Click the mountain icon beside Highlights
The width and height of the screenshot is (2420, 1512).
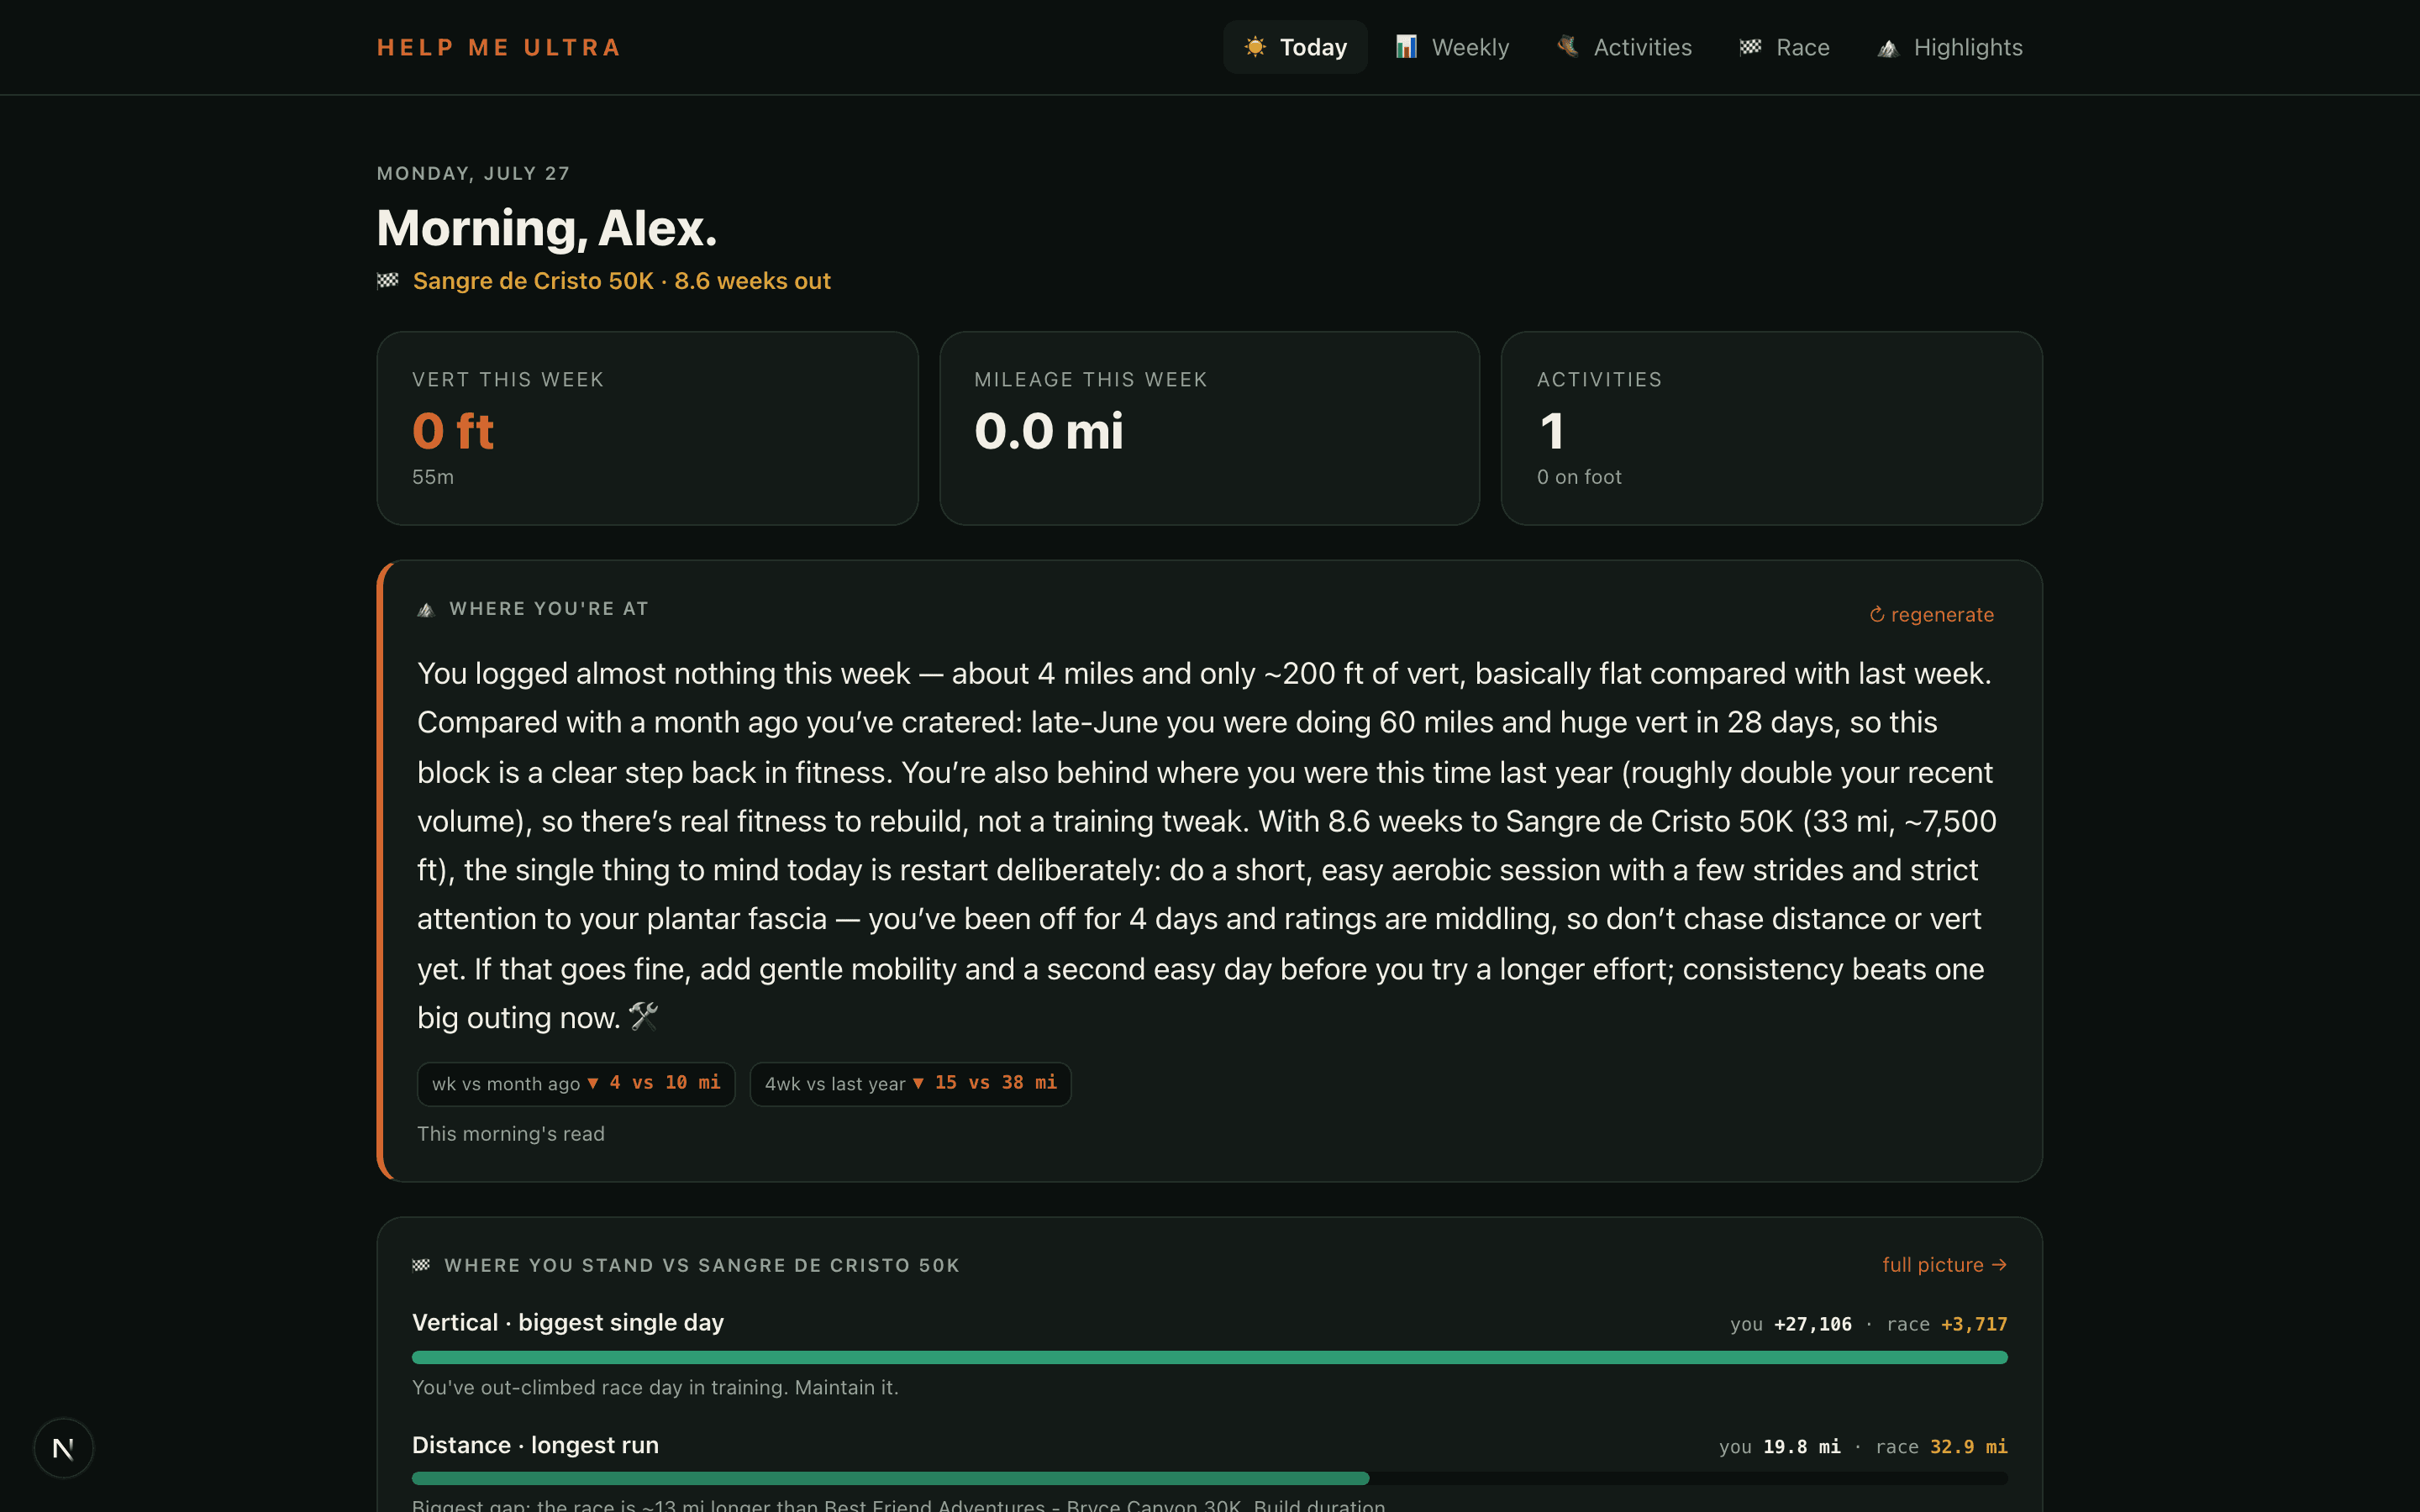pyautogui.click(x=1888, y=48)
